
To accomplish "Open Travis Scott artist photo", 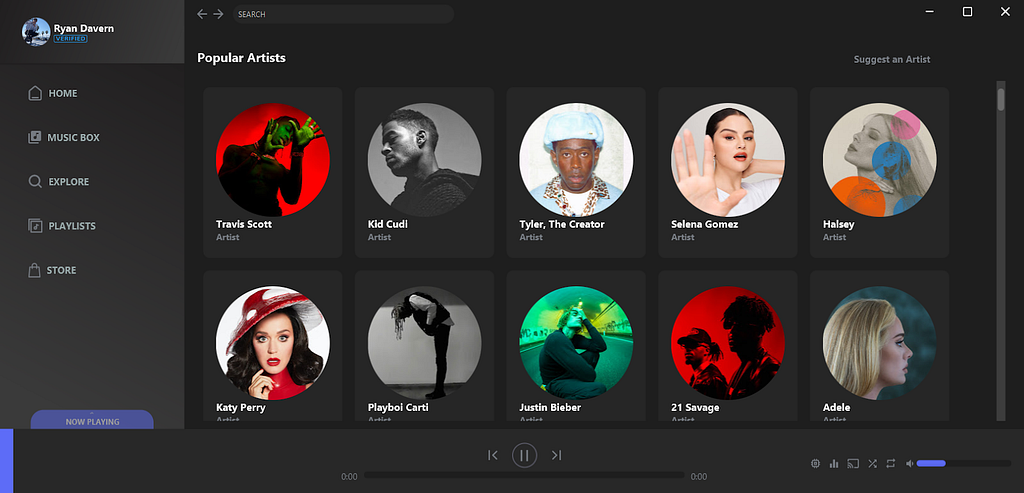I will [273, 159].
